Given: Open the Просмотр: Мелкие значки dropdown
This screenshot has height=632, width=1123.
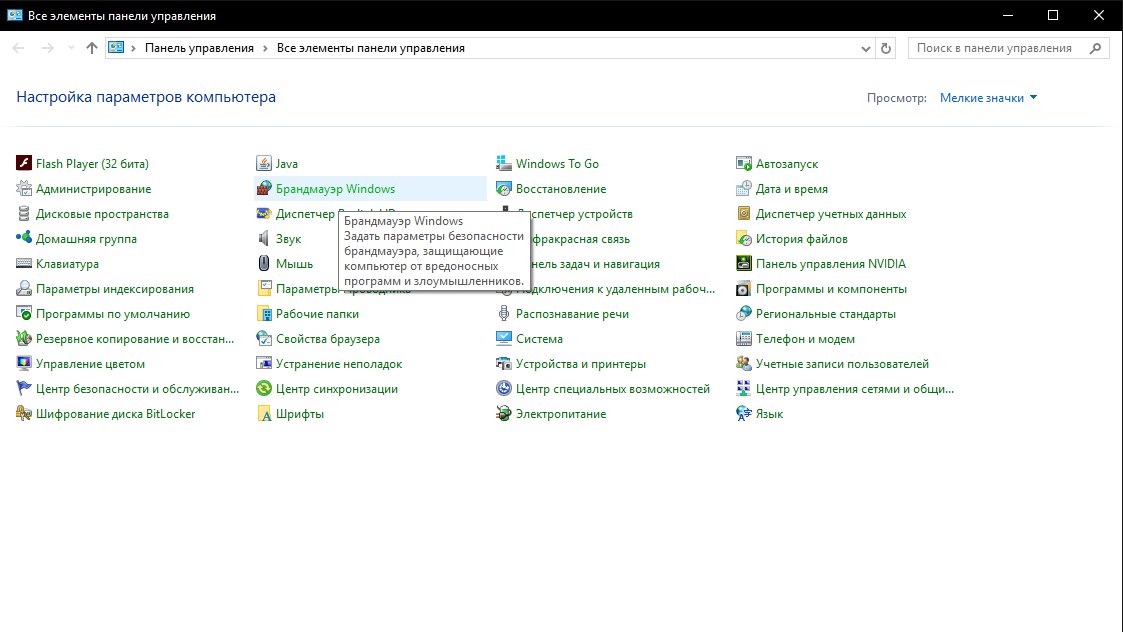Looking at the screenshot, I should coord(988,97).
